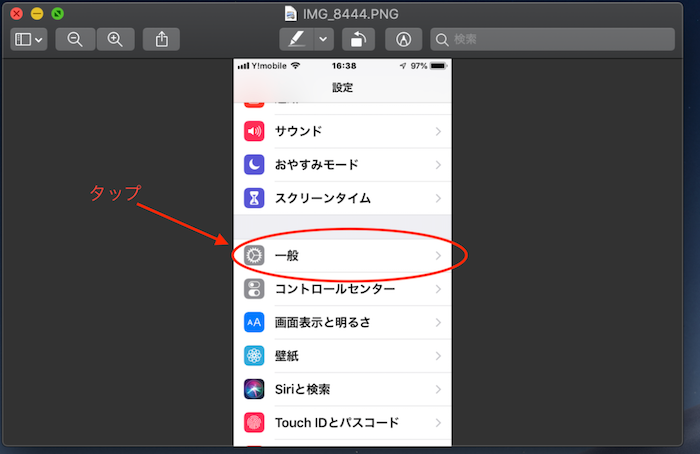Click the おやすみモード moon icon

[254, 165]
